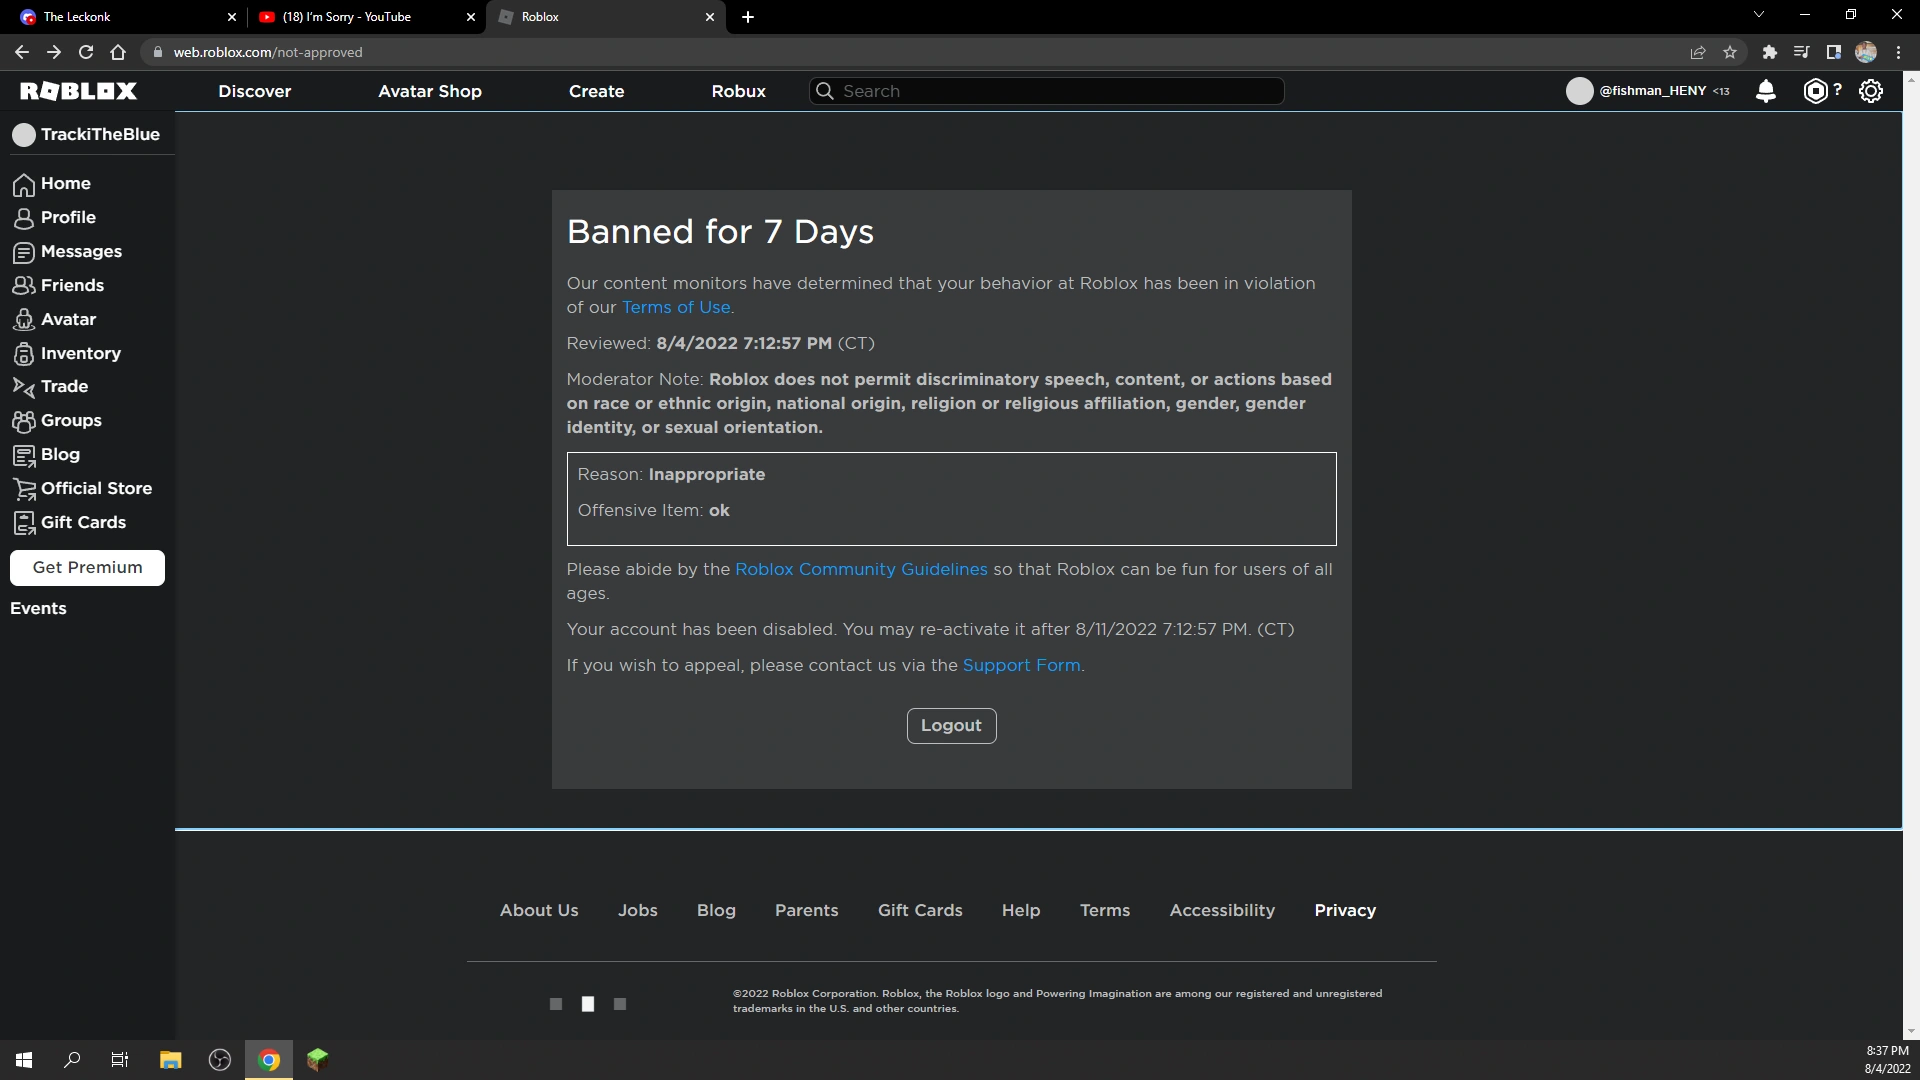Open Chrome three-dot menu
The image size is (1920, 1080).
1898,52
